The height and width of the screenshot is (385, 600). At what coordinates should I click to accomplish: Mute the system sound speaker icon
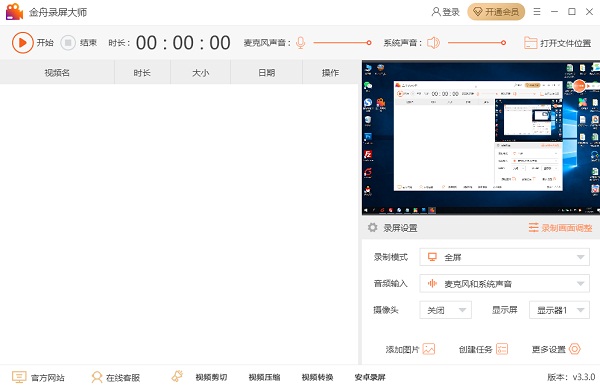point(433,42)
